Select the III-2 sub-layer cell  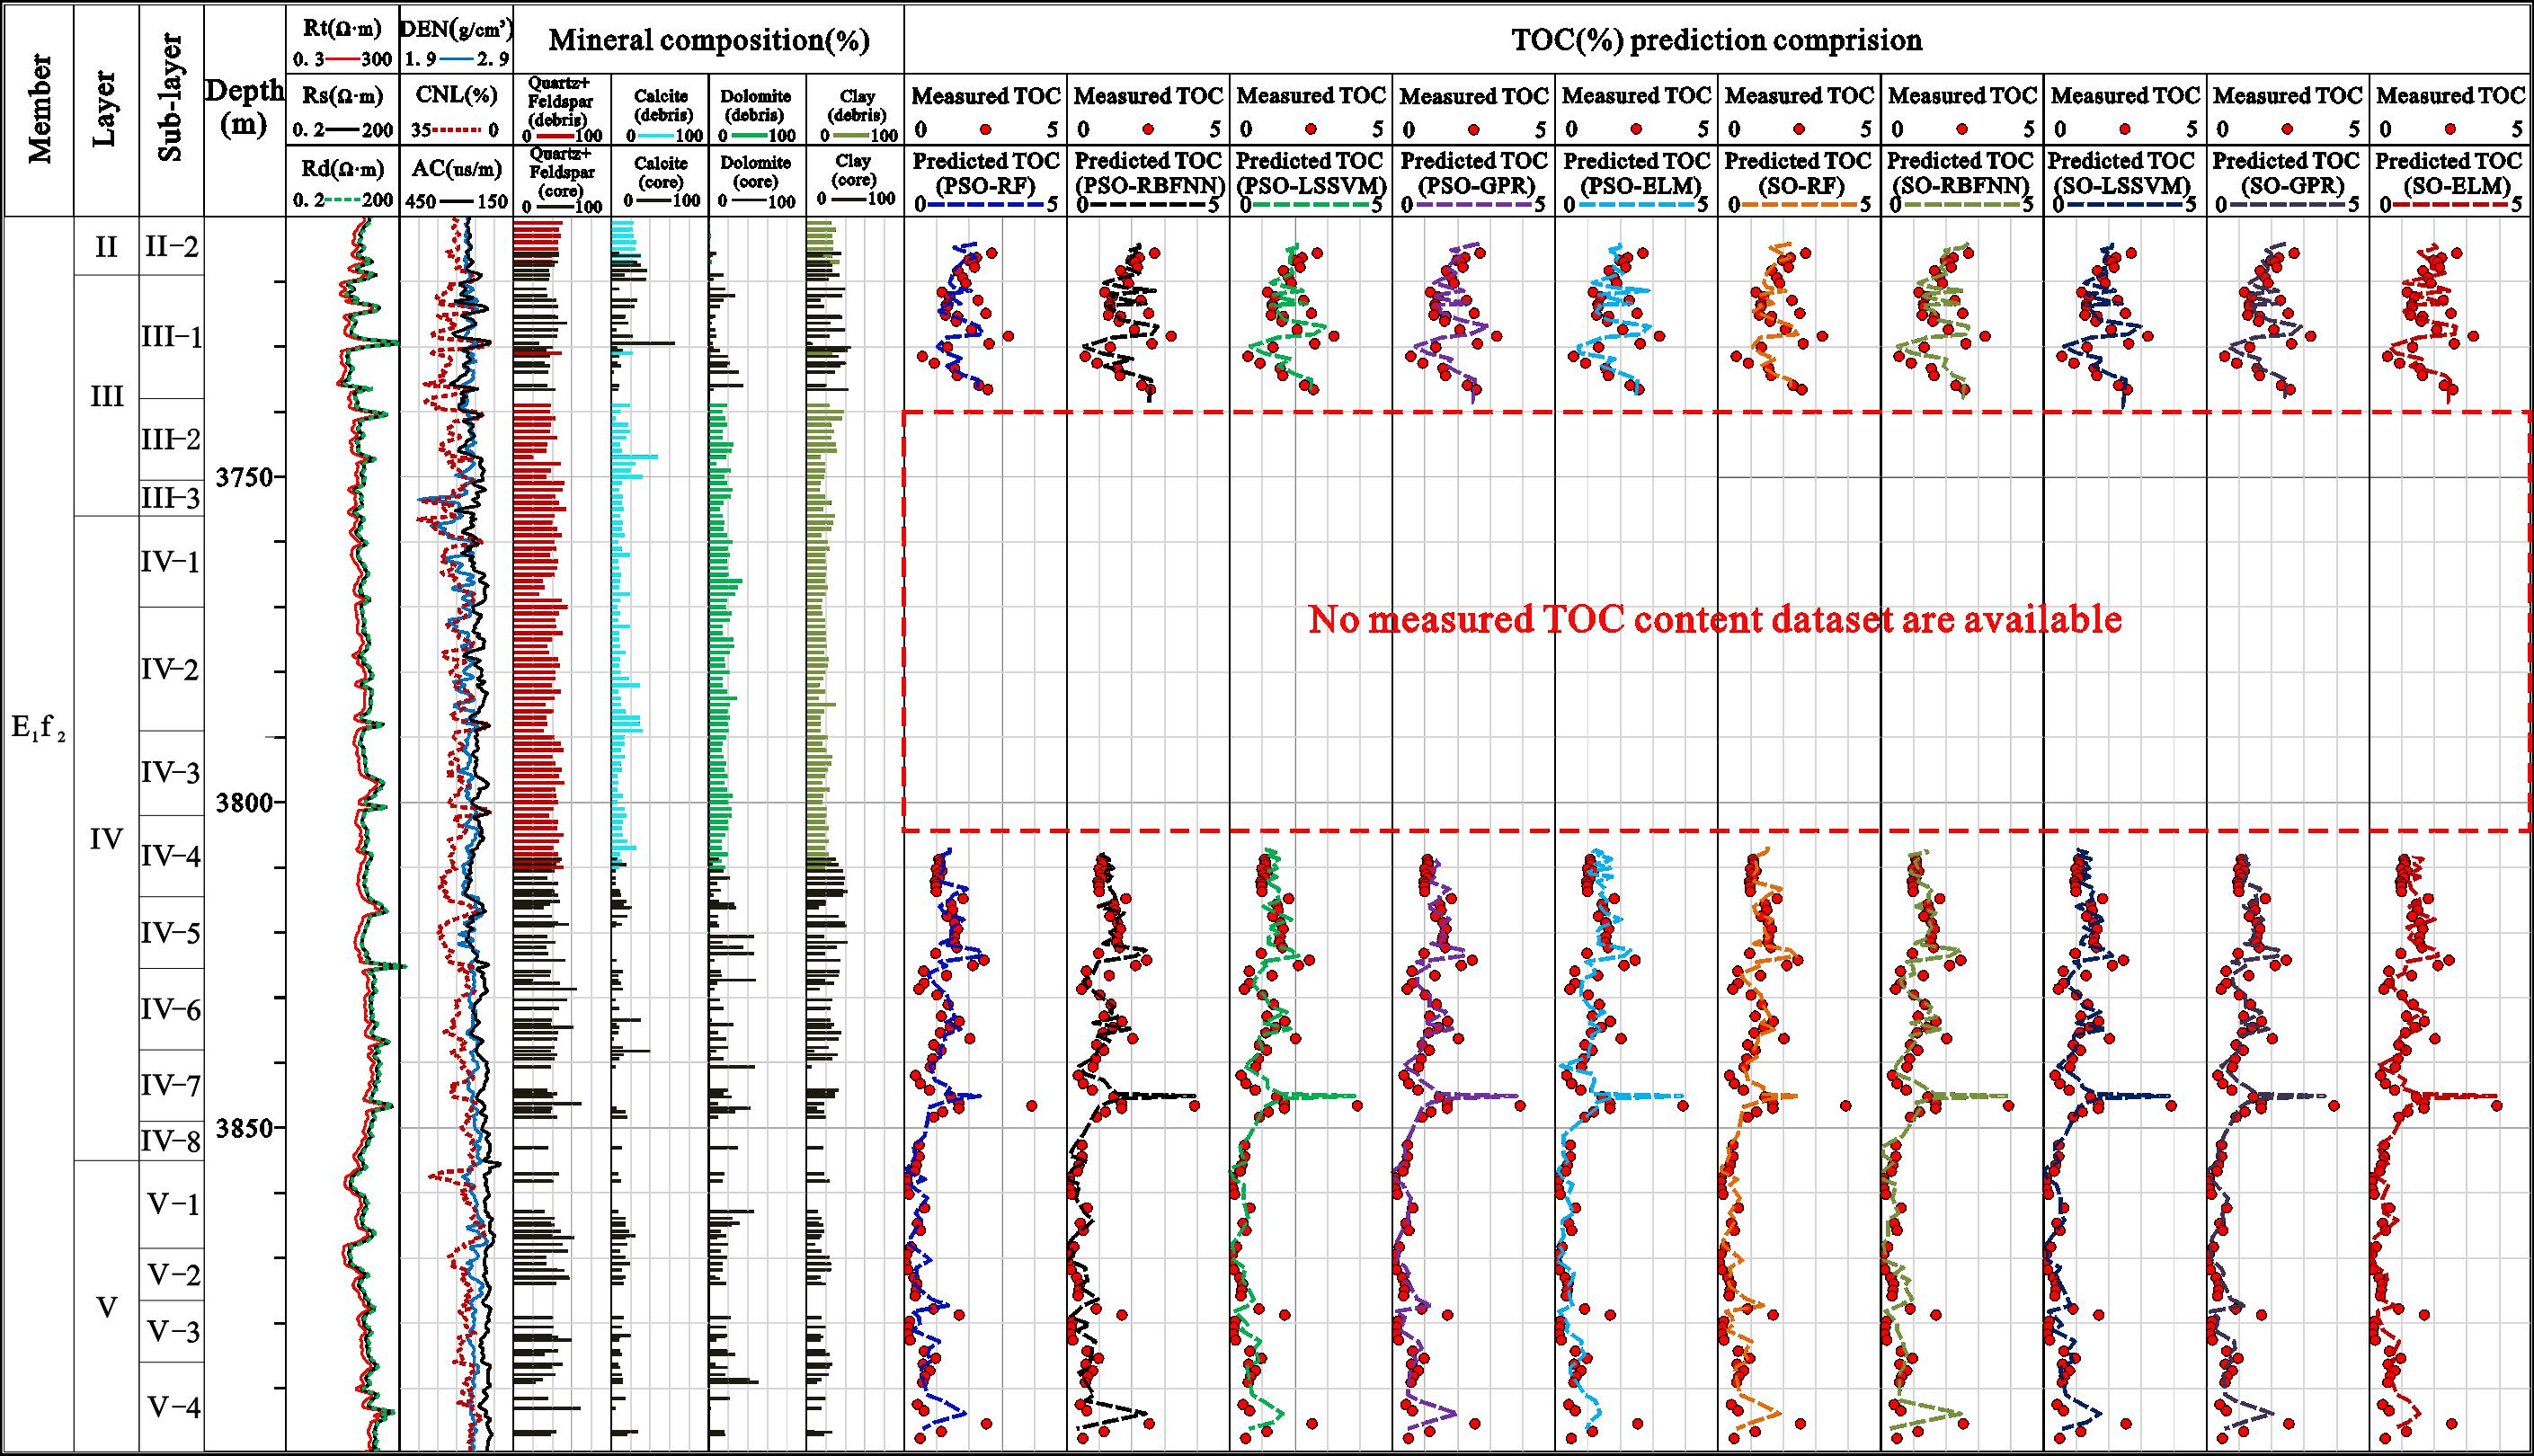(171, 441)
